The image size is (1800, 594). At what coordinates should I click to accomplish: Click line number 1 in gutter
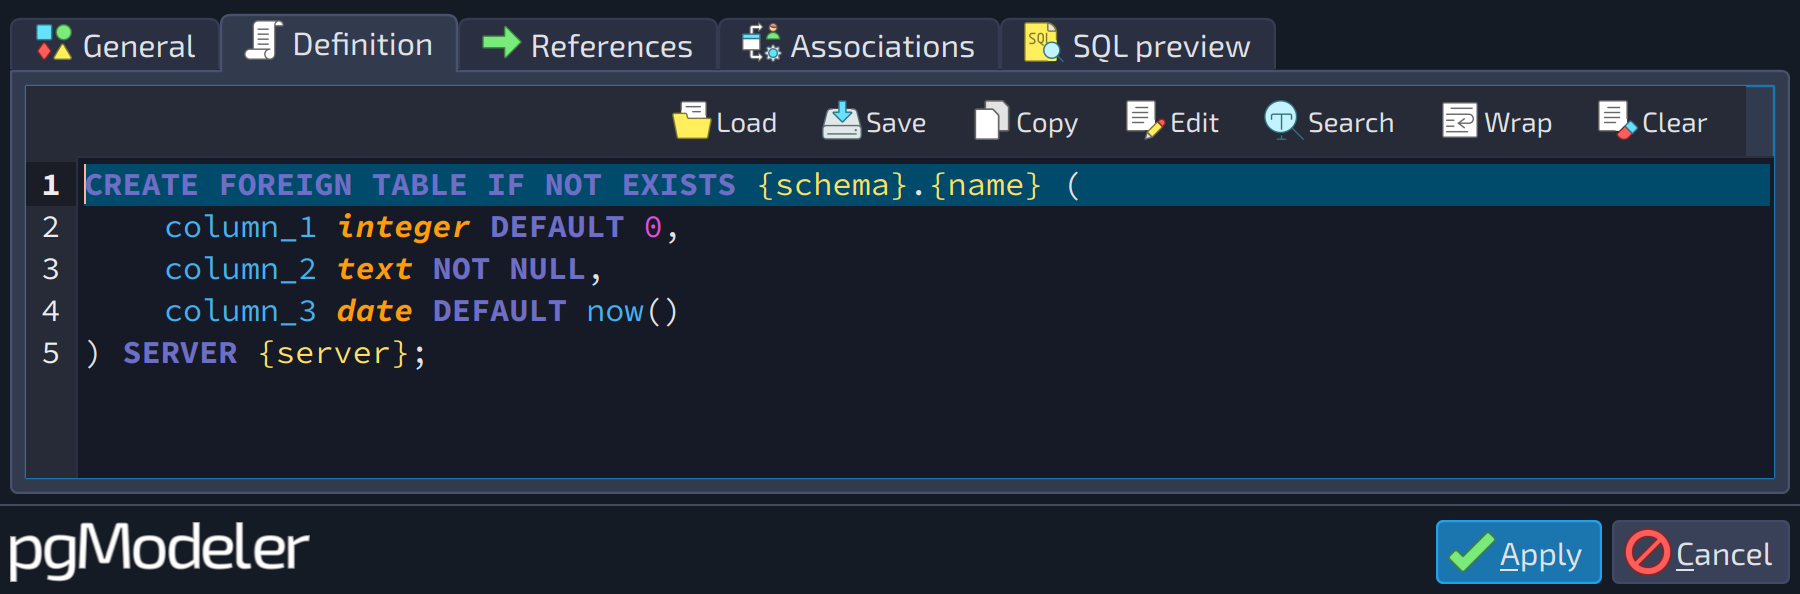[x=51, y=185]
